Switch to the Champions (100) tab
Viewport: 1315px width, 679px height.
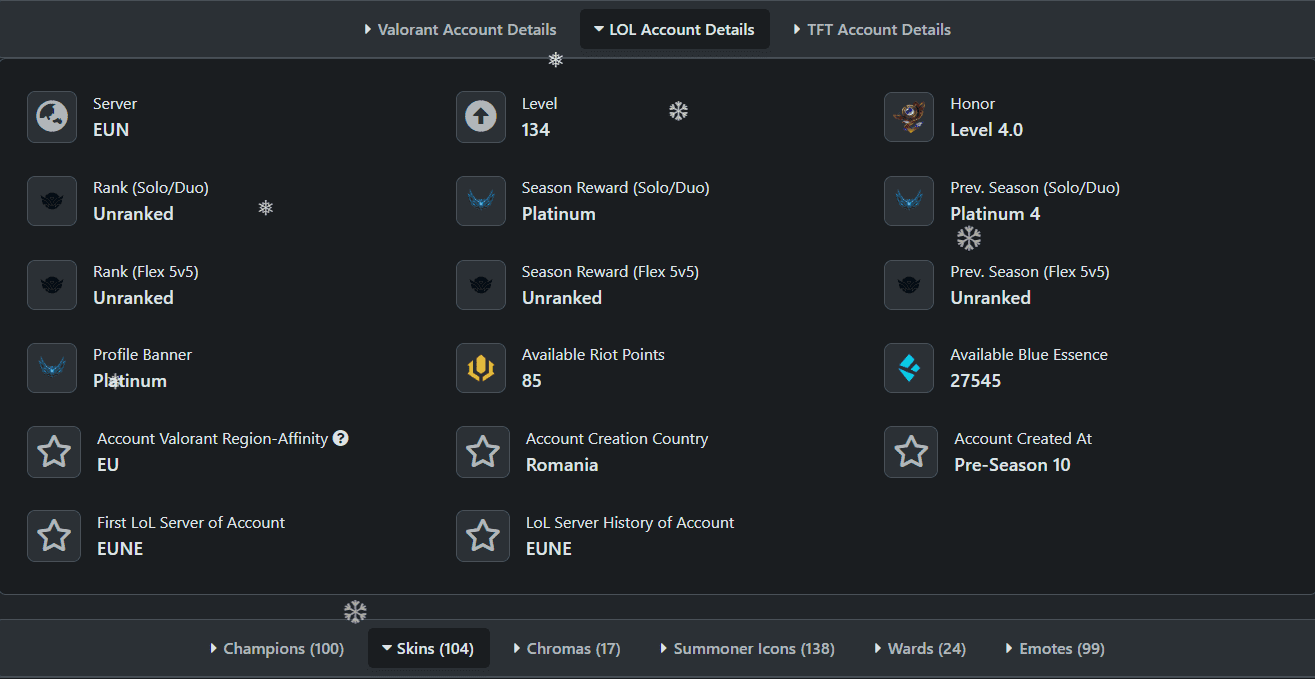[277, 648]
